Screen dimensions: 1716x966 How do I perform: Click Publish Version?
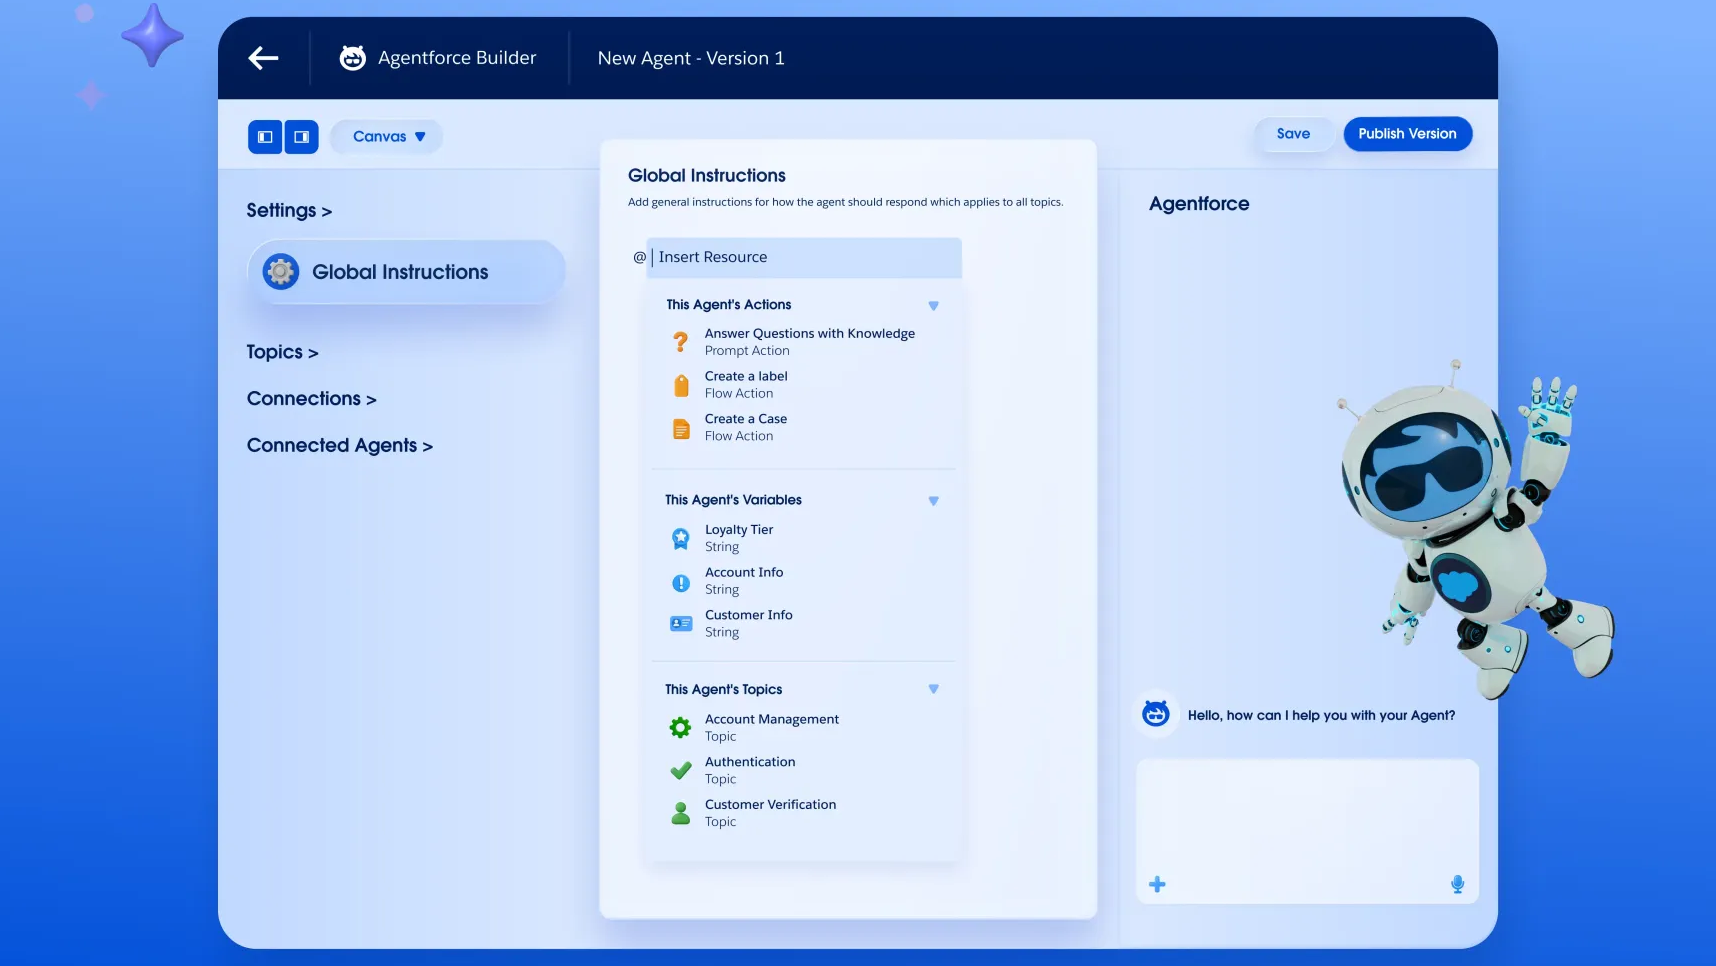1407,134
